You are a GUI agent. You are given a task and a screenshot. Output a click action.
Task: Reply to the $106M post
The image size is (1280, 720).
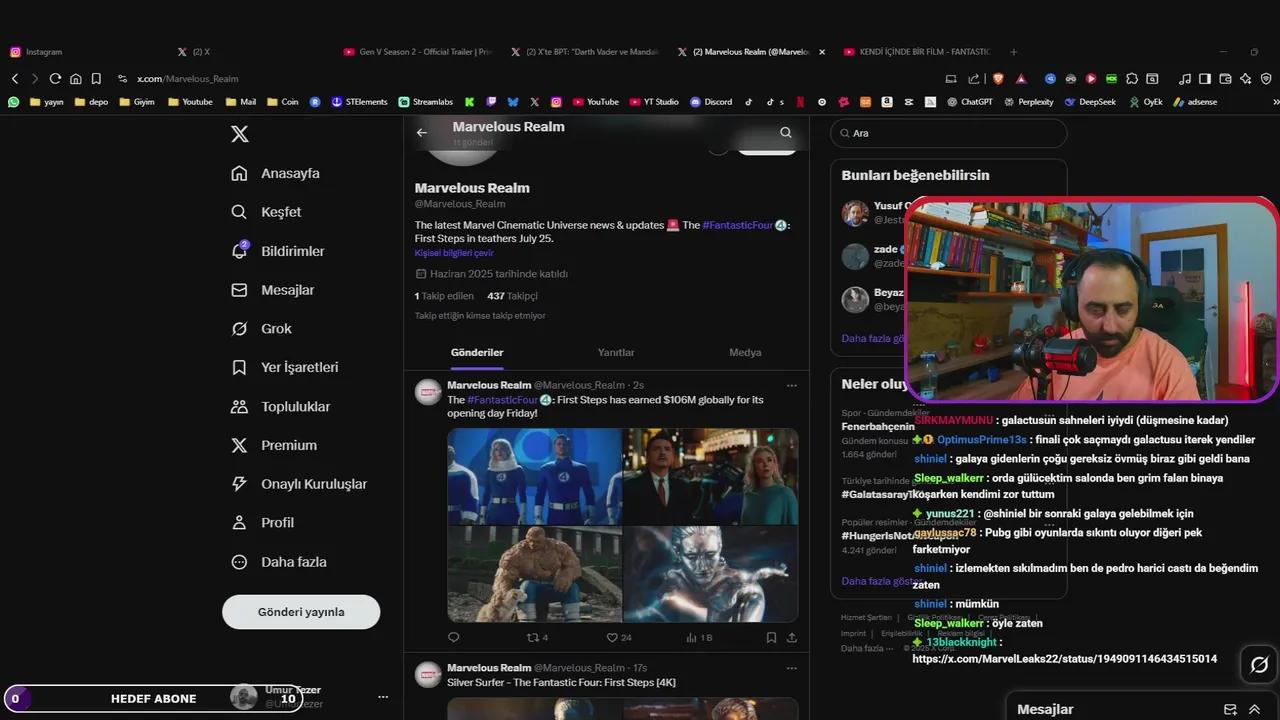click(454, 637)
